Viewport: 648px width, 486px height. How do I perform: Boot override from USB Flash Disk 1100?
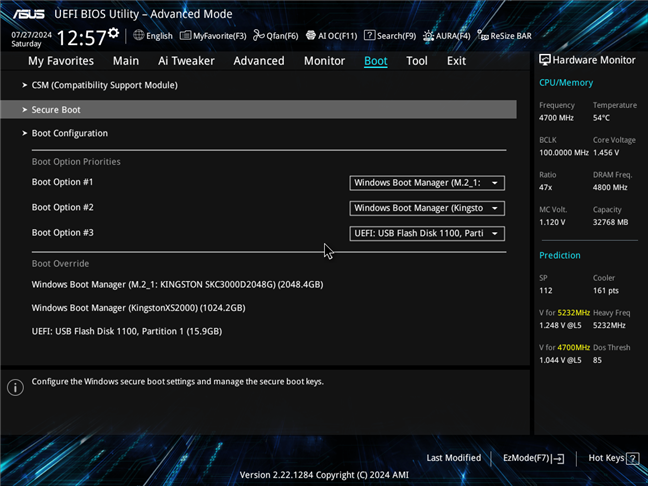[127, 331]
